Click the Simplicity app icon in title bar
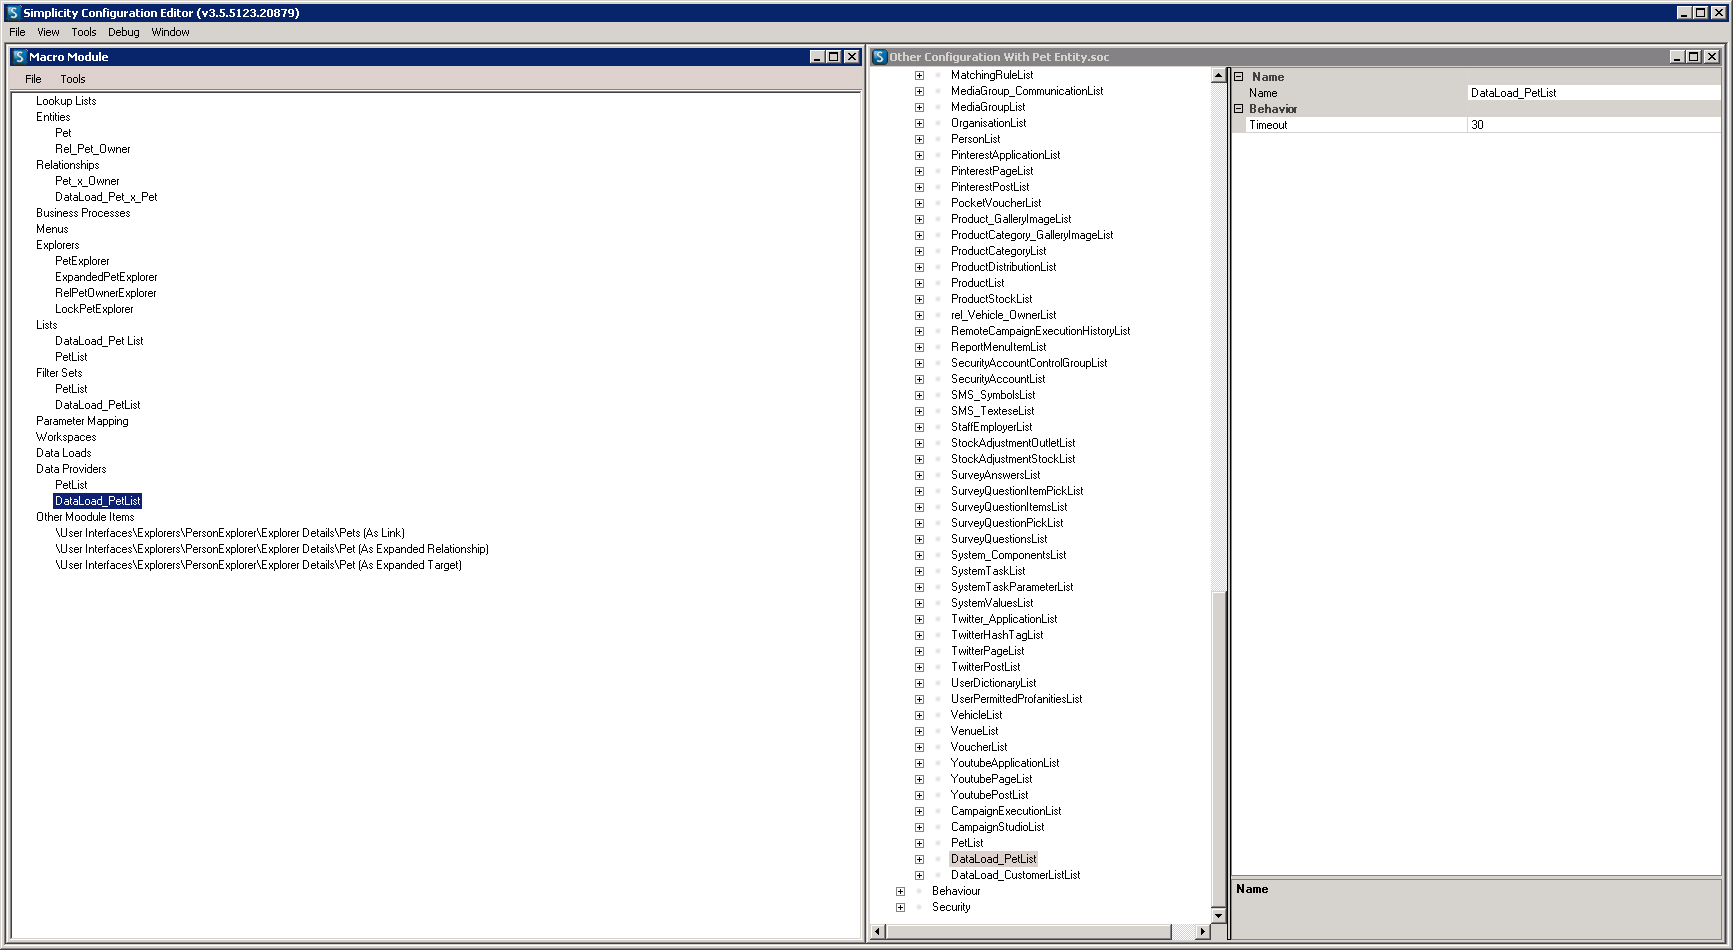Viewport: 1733px width, 950px height. 13,13
